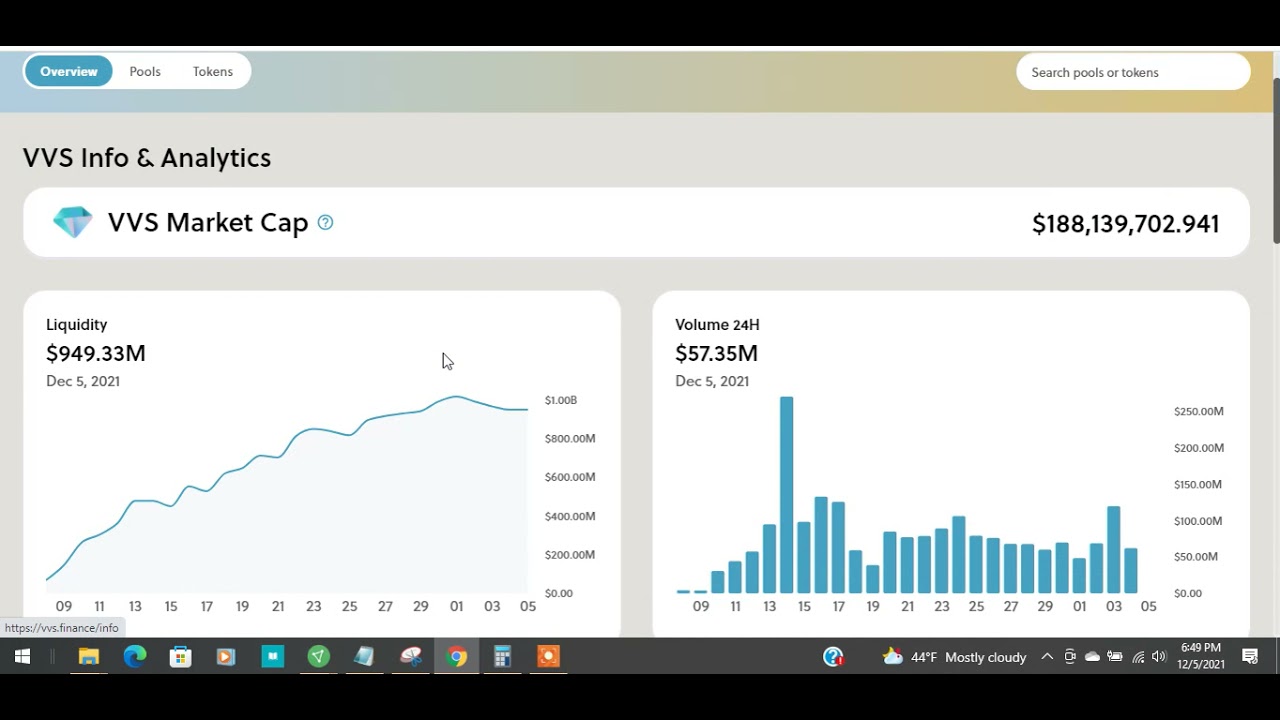Click the page vertical scrollbar thumb
This screenshot has height=720, width=1280.
pyautogui.click(x=1275, y=160)
